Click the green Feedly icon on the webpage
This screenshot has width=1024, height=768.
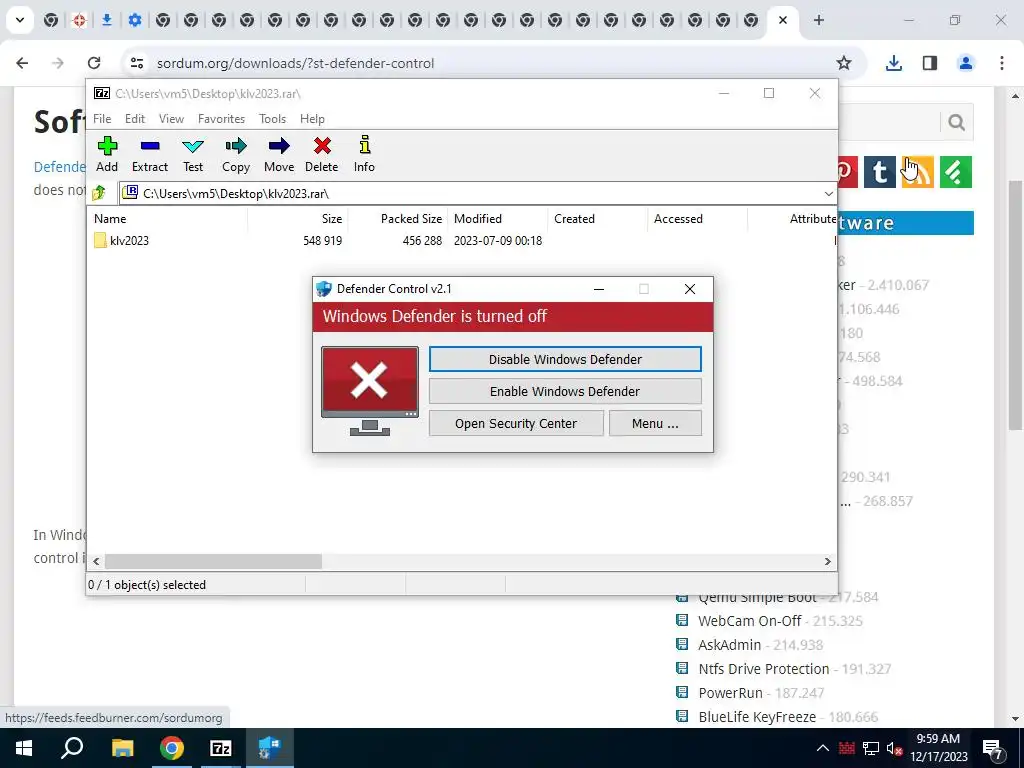[x=955, y=172]
